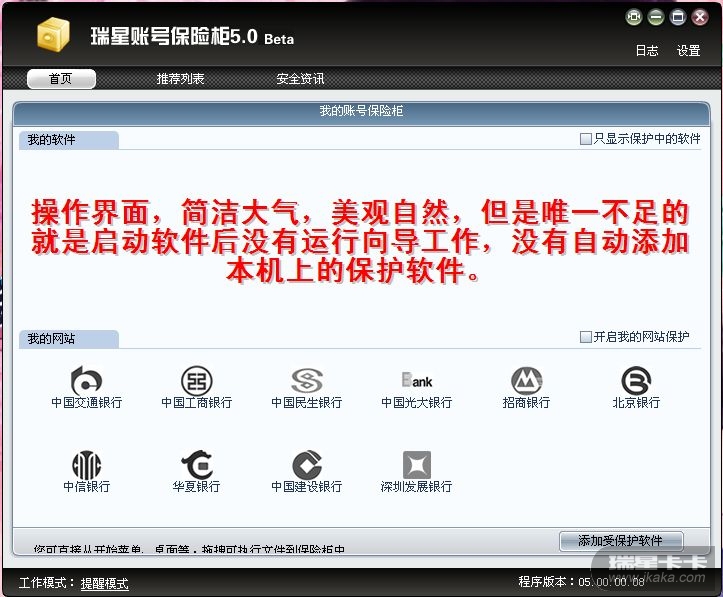Image resolution: width=723 pixels, height=597 pixels.
Task: Select the 北京银行 icon
Action: [x=636, y=381]
